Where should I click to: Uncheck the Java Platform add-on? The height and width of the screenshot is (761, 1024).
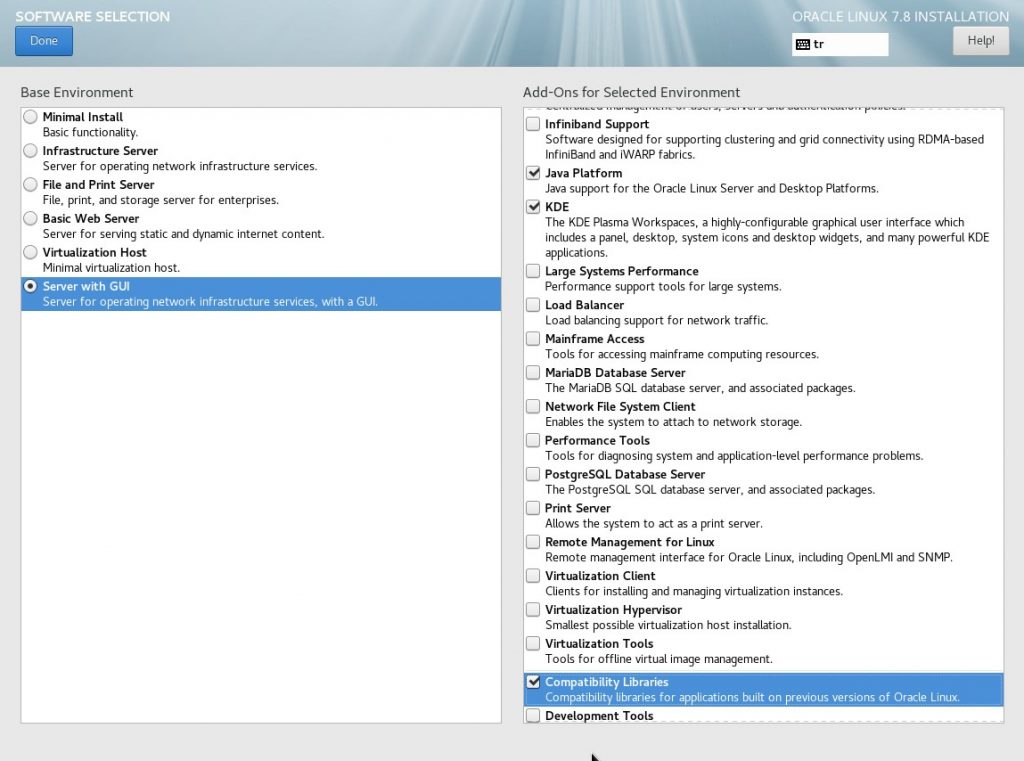[x=534, y=173]
